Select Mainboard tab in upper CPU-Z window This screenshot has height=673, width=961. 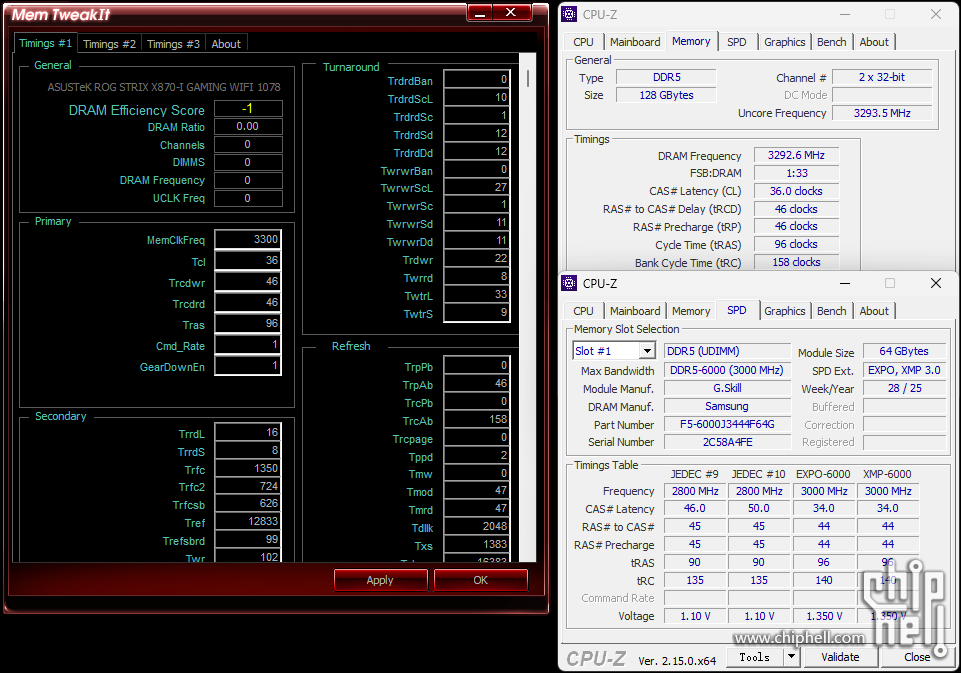(635, 42)
